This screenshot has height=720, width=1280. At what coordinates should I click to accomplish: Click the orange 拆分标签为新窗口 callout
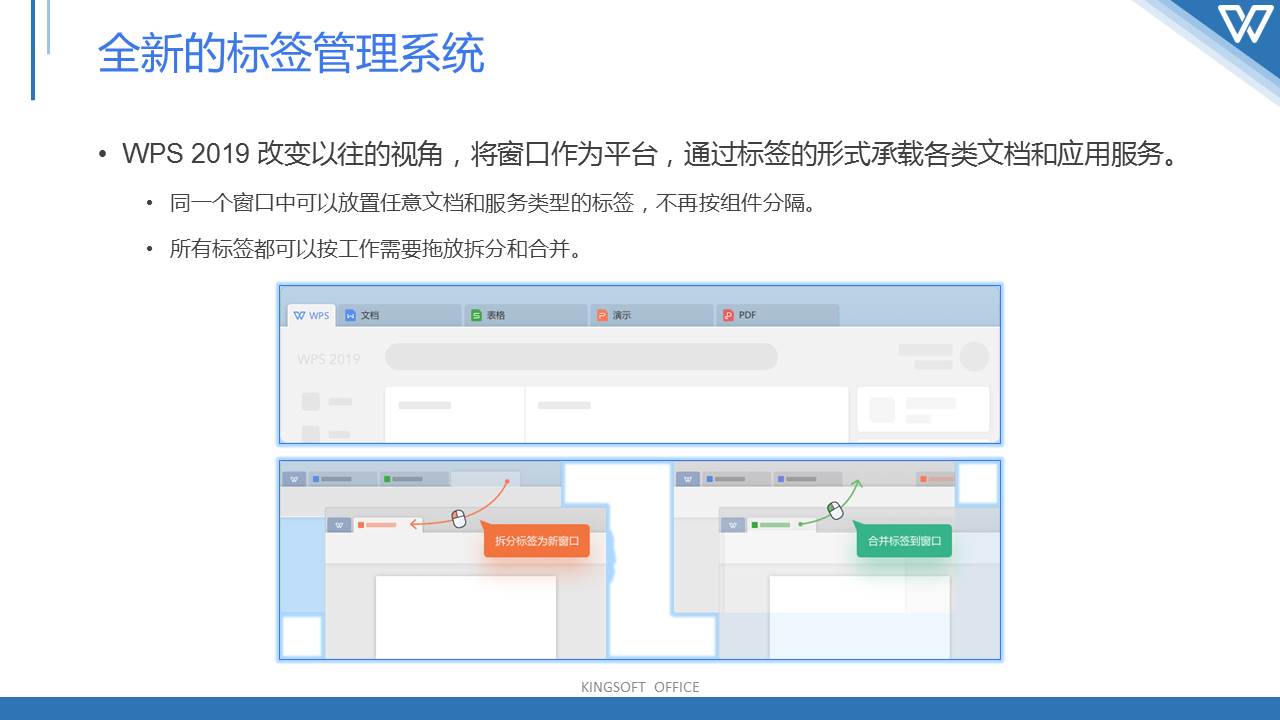point(535,541)
